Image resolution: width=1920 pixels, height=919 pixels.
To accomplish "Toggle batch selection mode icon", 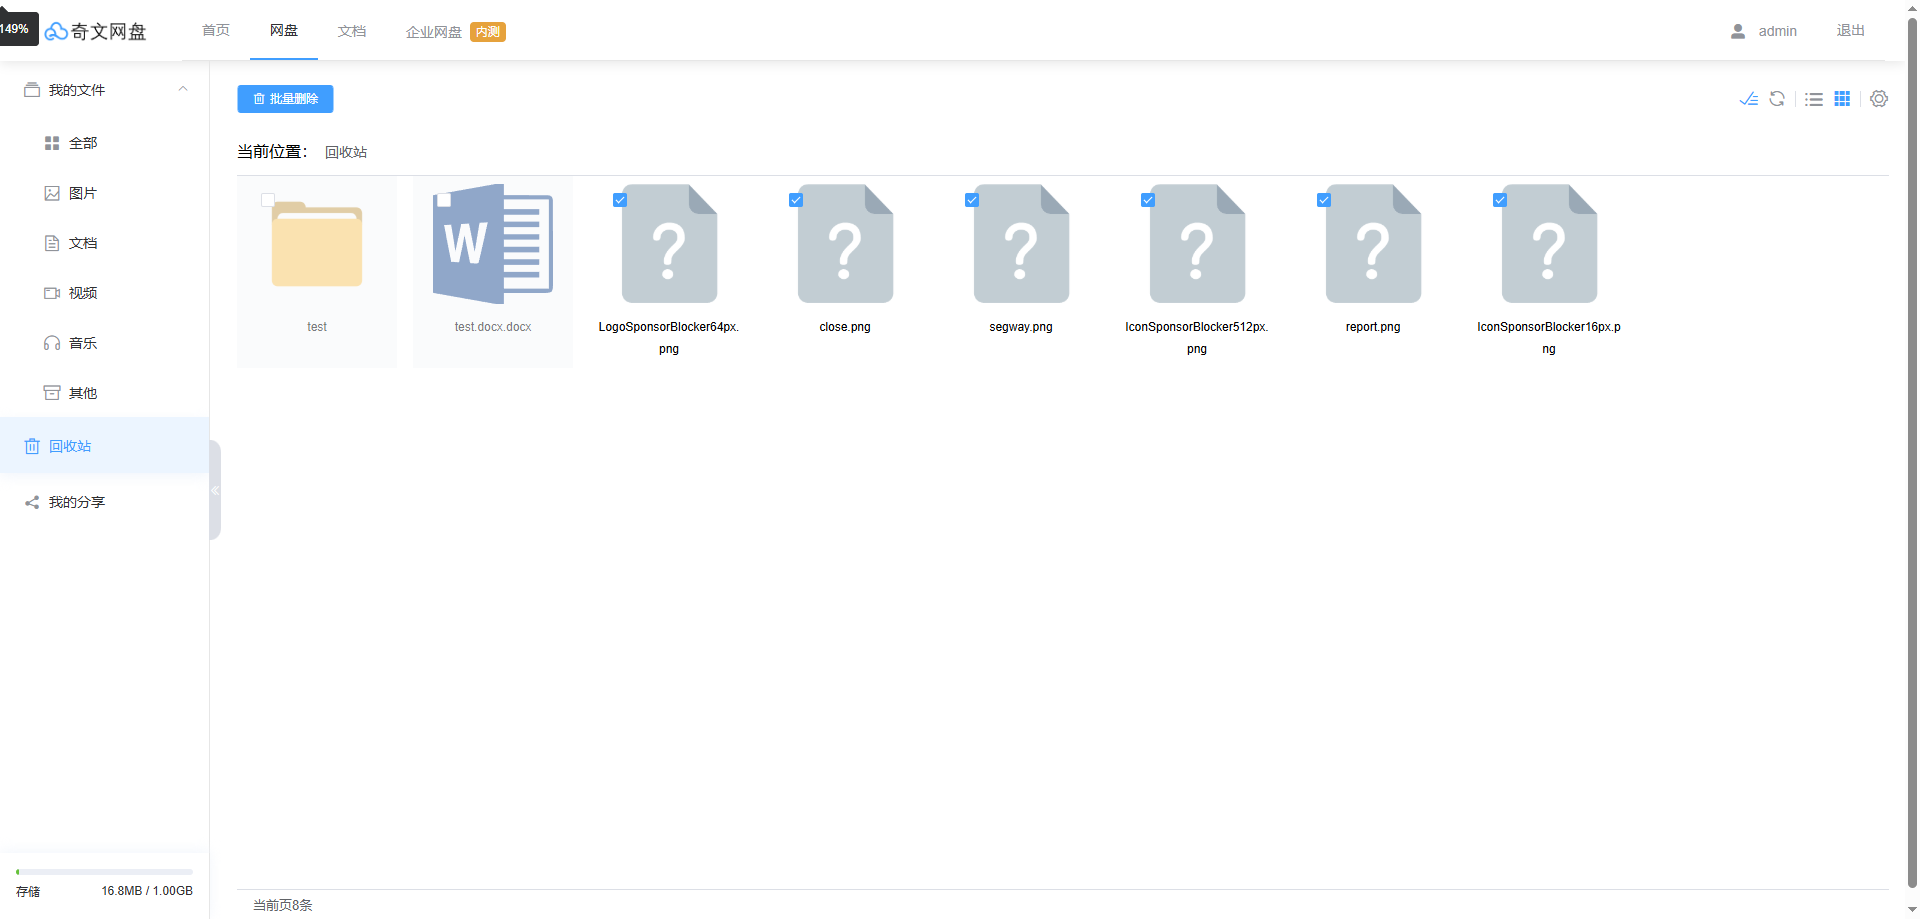I will tap(1748, 99).
